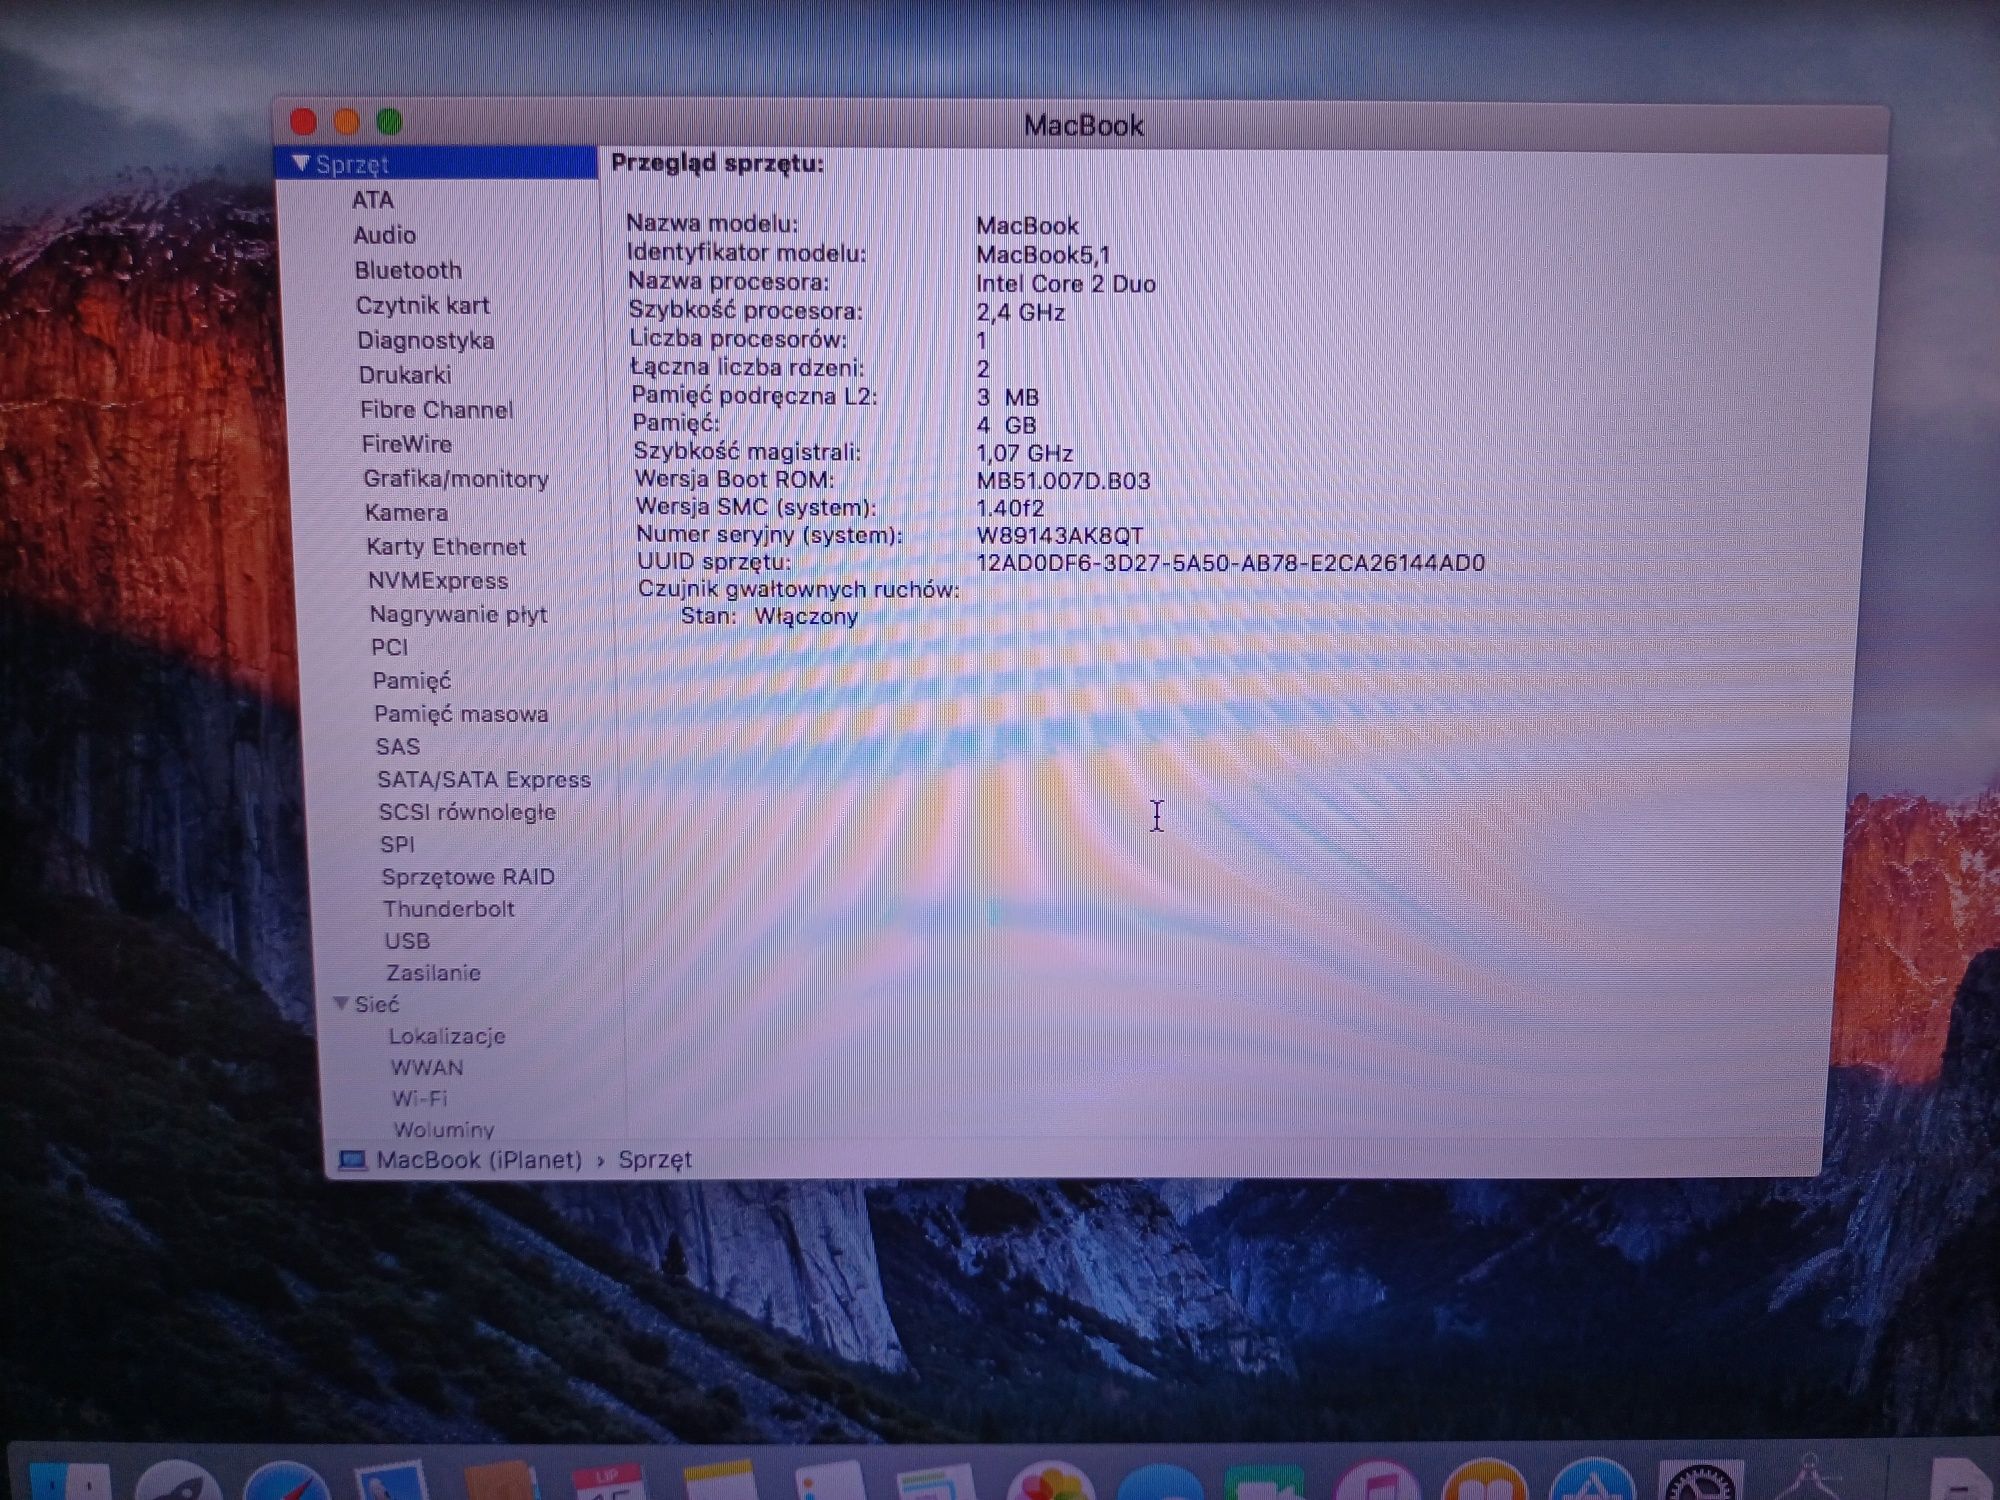Launch Safari compass icon in dock

pos(287,1482)
